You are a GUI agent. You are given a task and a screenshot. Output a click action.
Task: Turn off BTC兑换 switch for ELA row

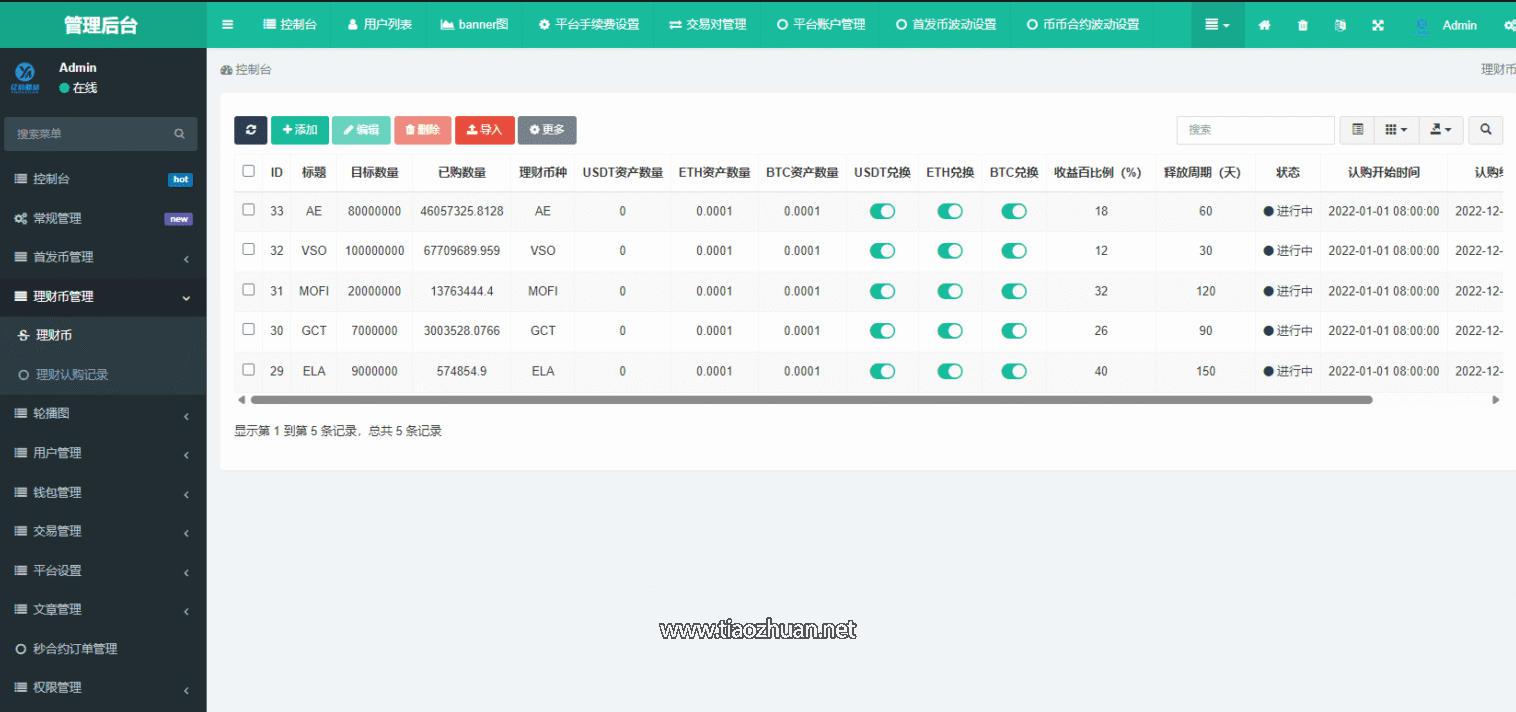point(1014,371)
